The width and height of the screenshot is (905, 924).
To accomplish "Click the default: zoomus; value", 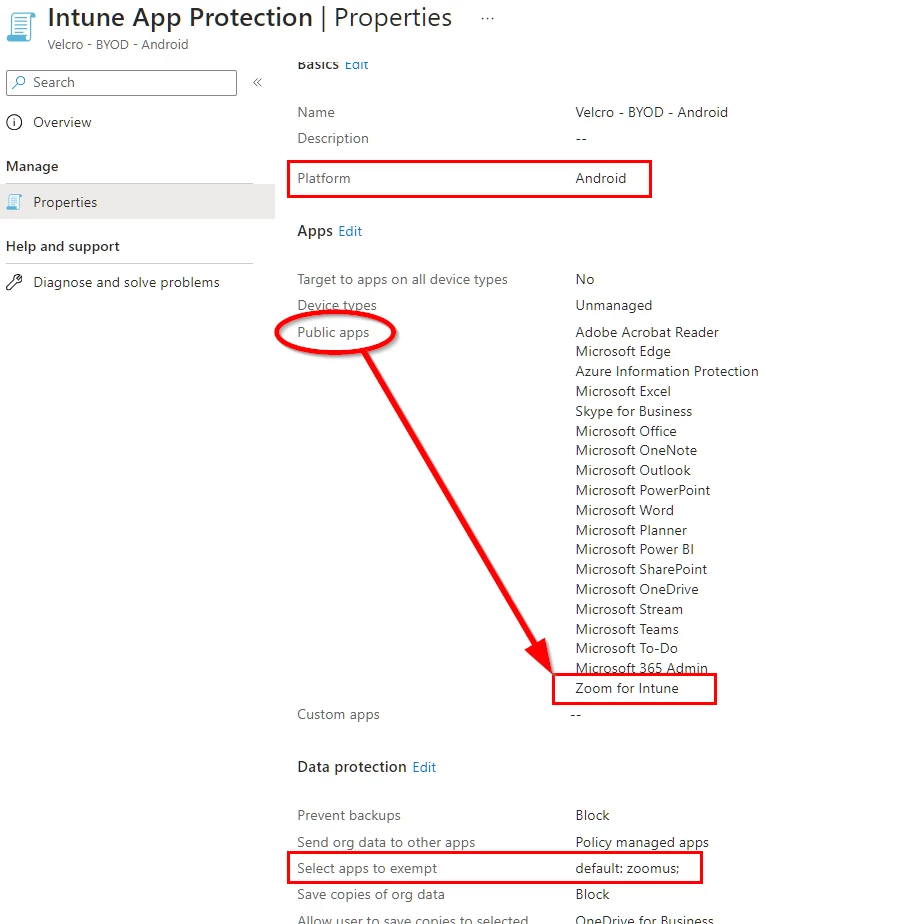I will tap(627, 869).
